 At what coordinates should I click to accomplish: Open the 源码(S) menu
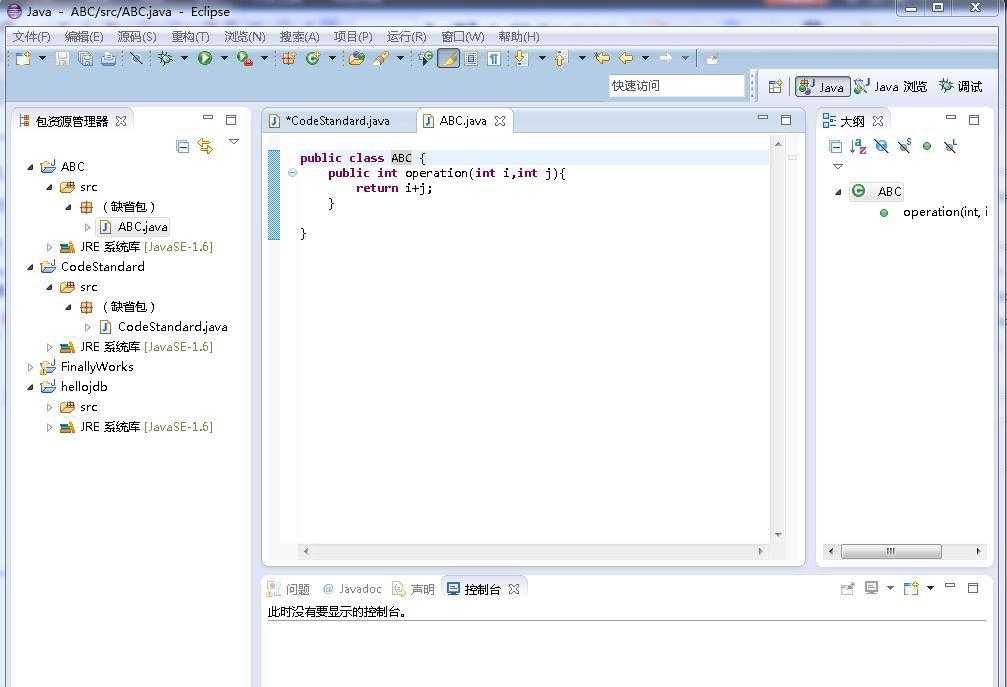(137, 37)
